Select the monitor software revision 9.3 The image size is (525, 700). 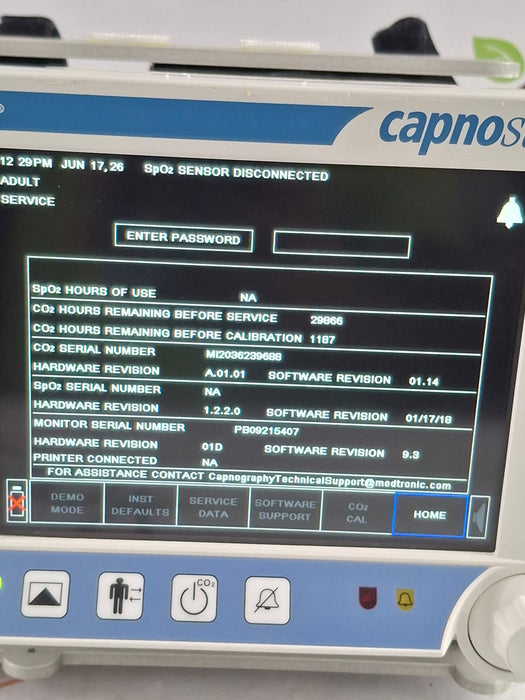click(410, 454)
